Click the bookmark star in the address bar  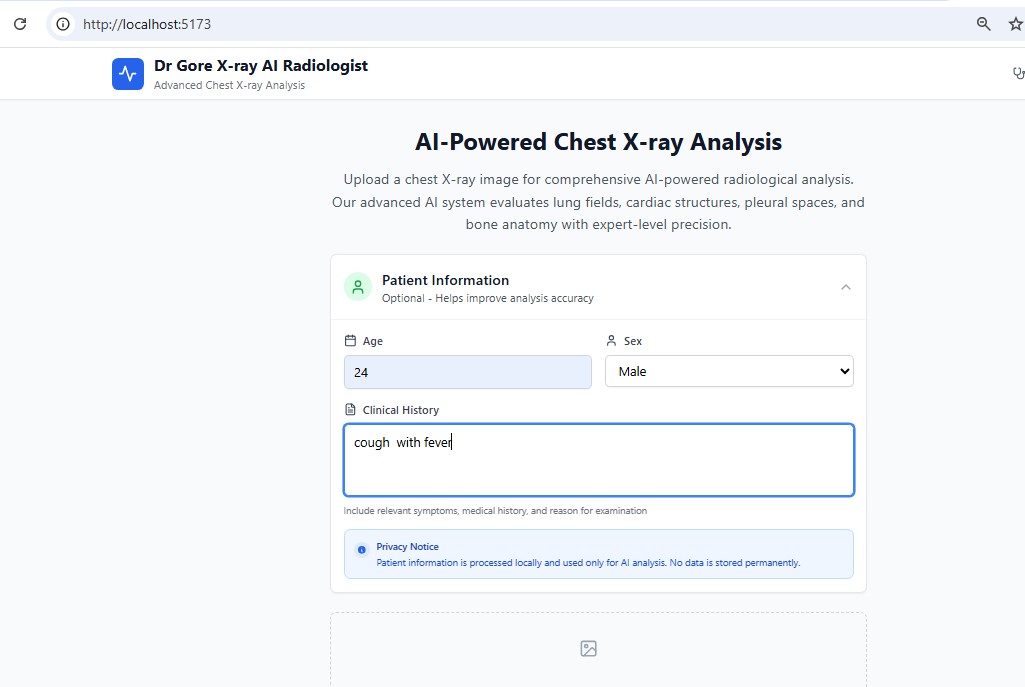(x=1015, y=23)
